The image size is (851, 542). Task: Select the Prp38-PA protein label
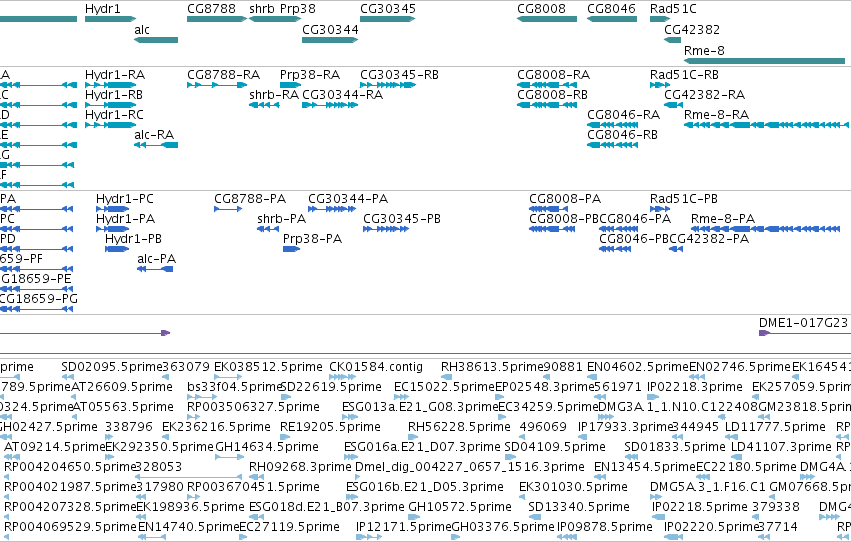313,239
